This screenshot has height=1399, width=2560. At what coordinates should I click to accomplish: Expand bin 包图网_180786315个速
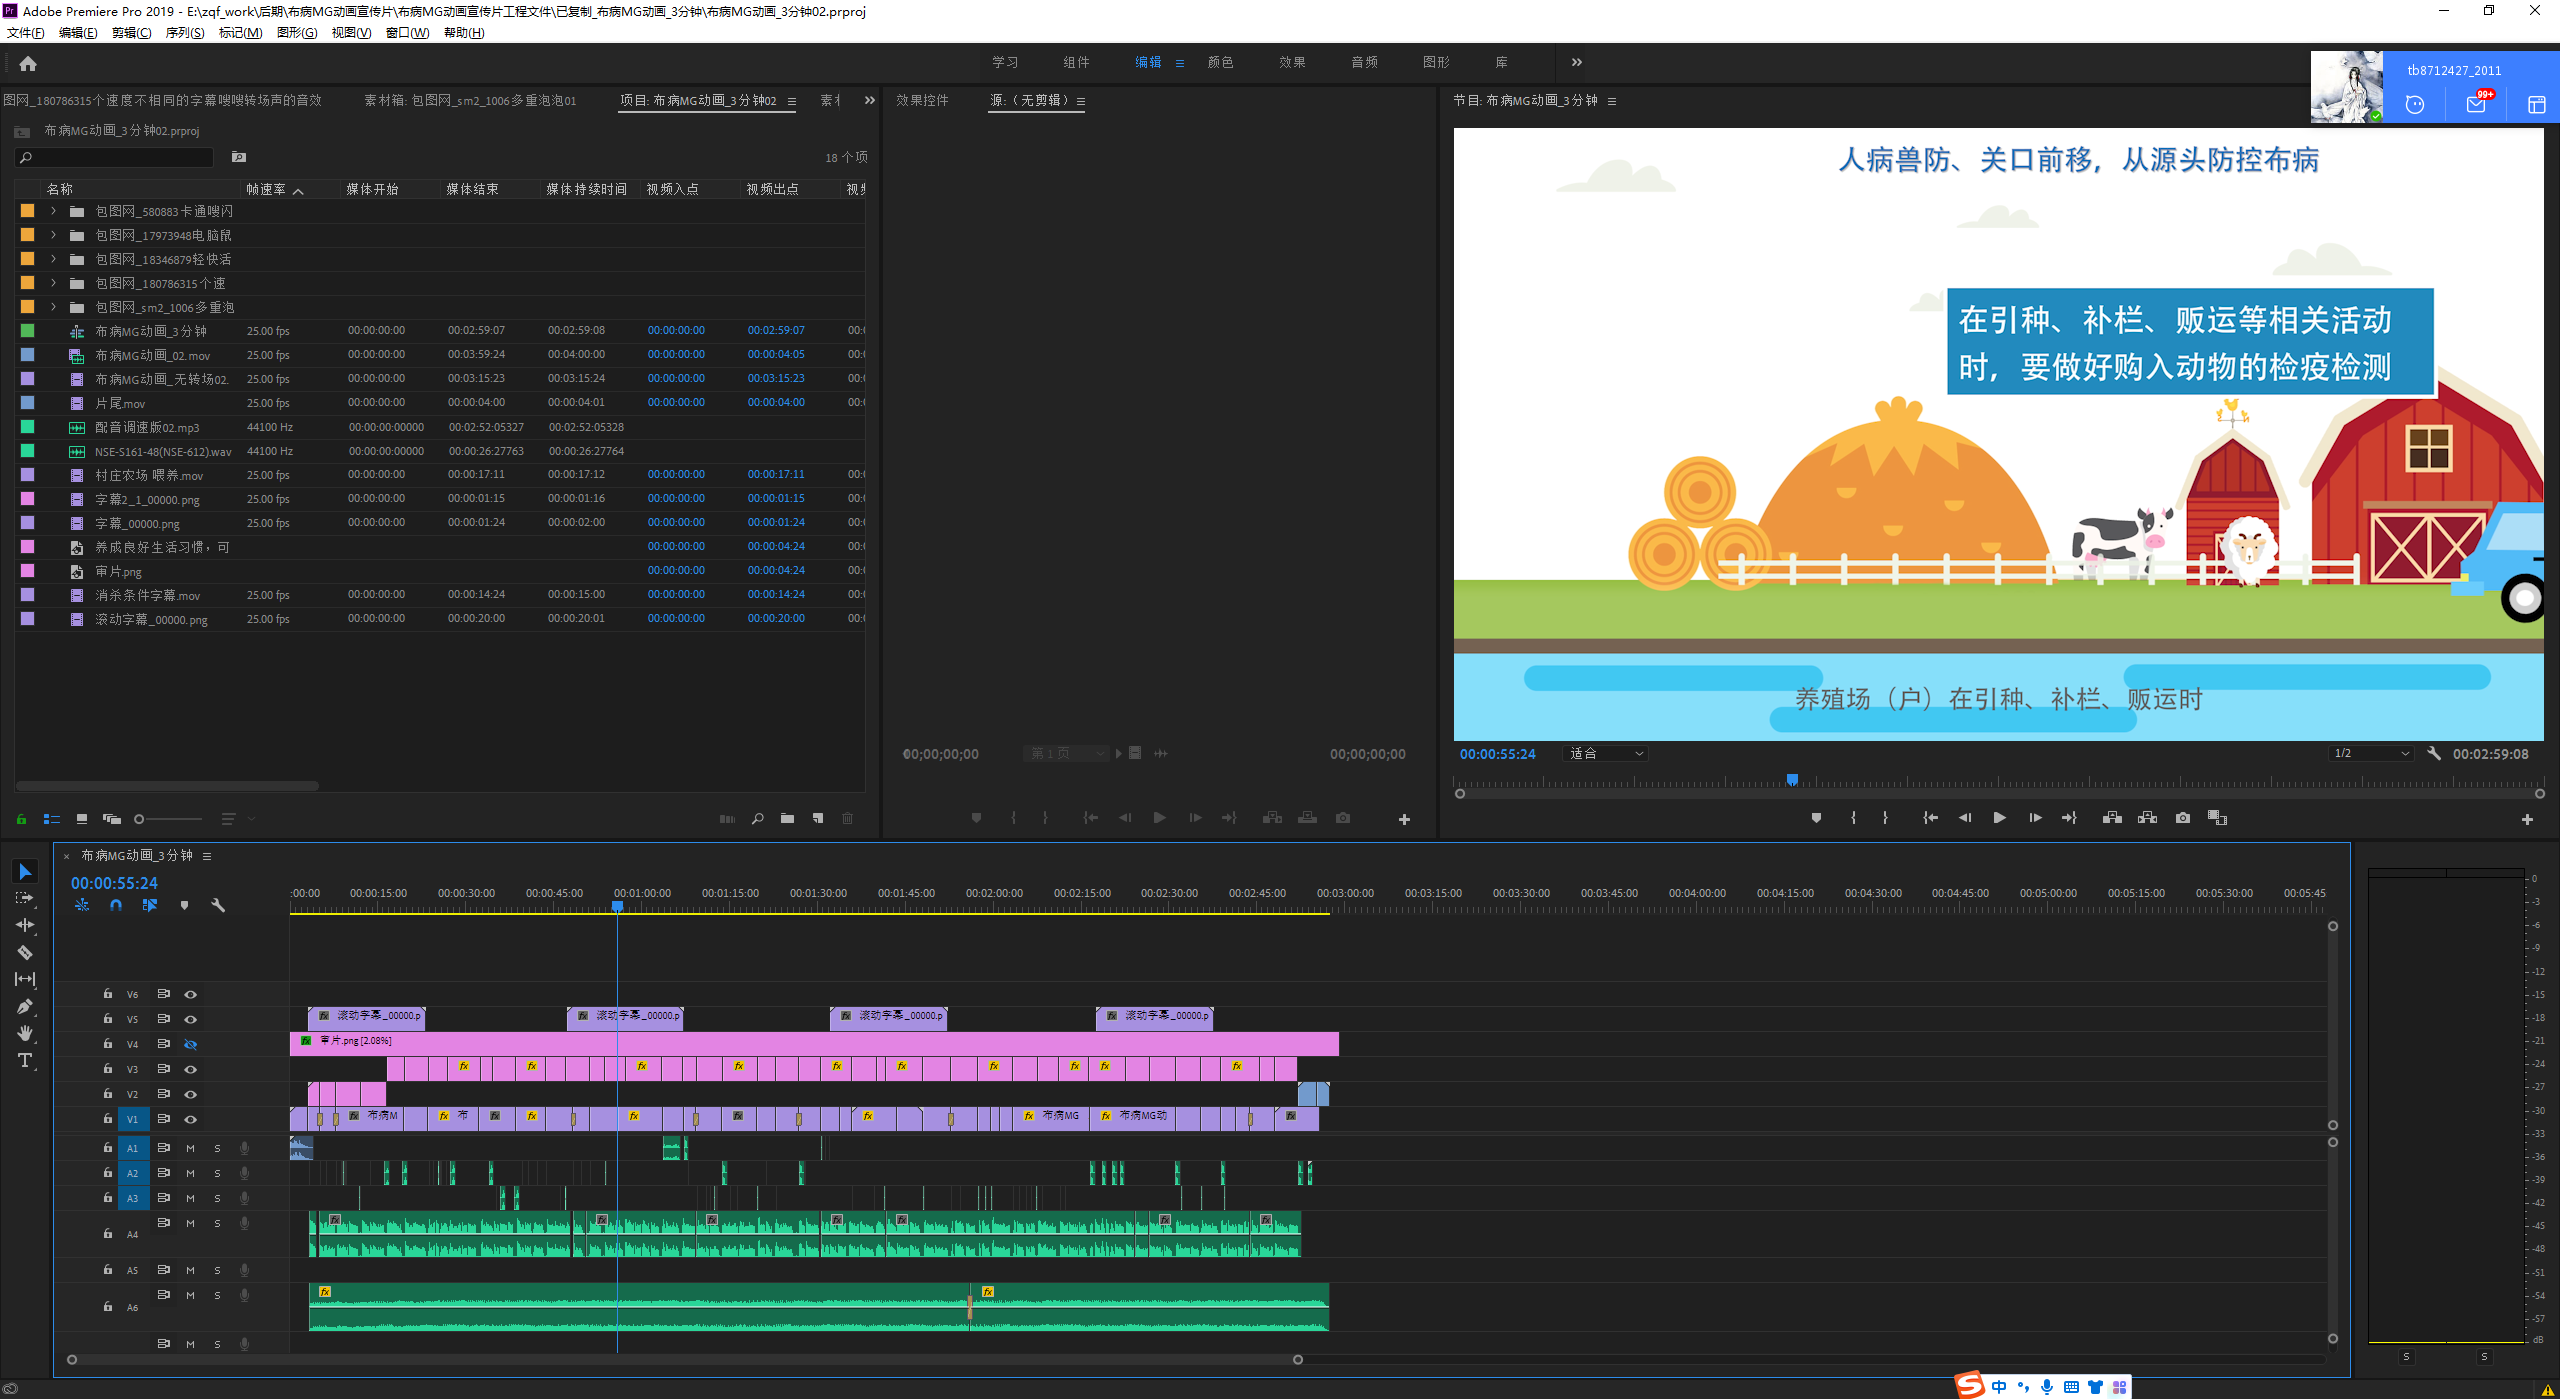point(54,283)
